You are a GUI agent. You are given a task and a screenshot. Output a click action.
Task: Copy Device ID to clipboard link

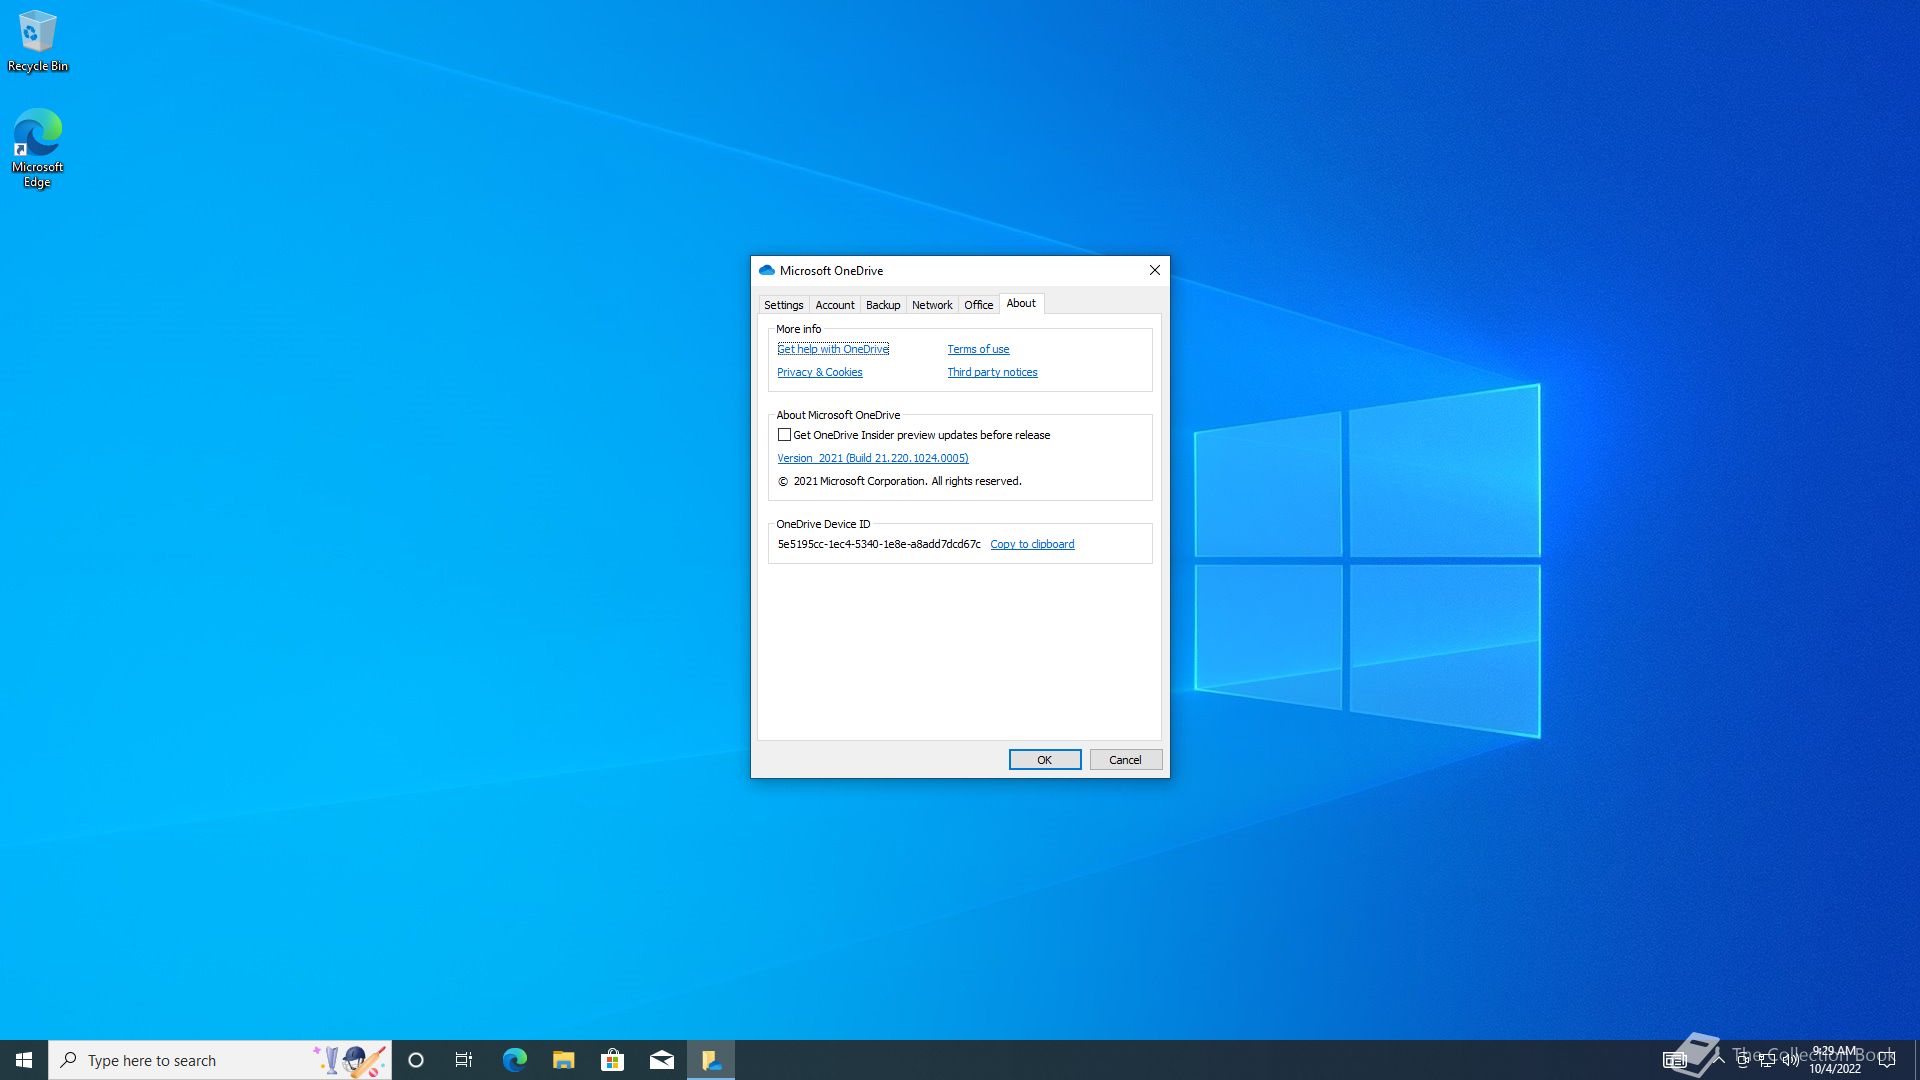(x=1032, y=544)
